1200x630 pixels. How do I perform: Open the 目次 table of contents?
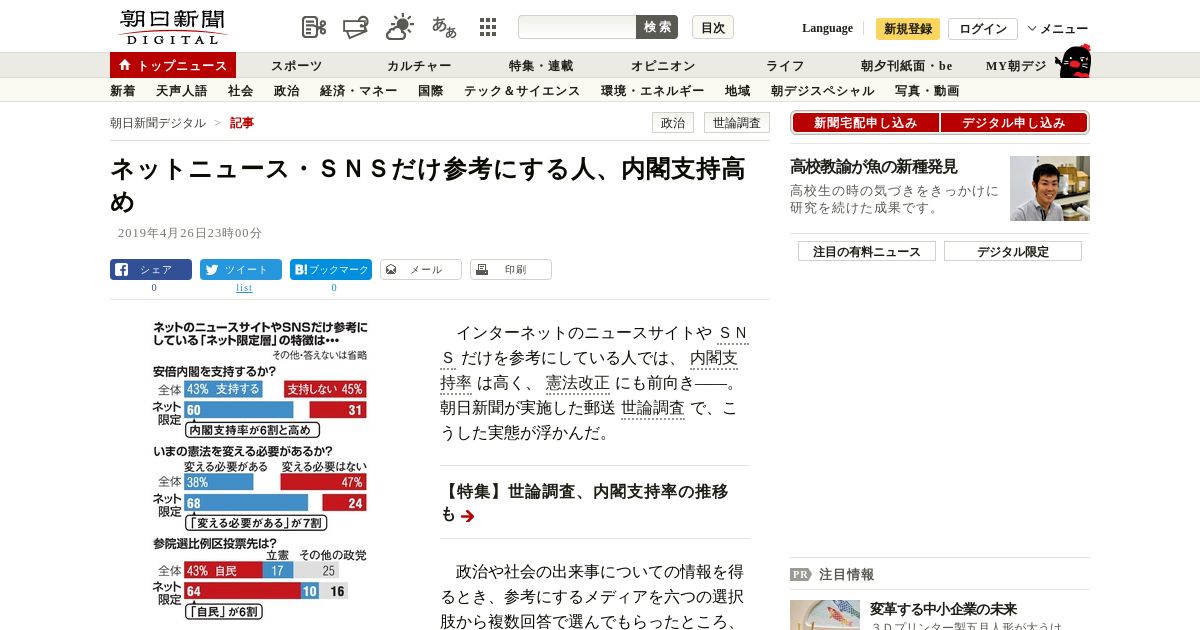click(713, 27)
